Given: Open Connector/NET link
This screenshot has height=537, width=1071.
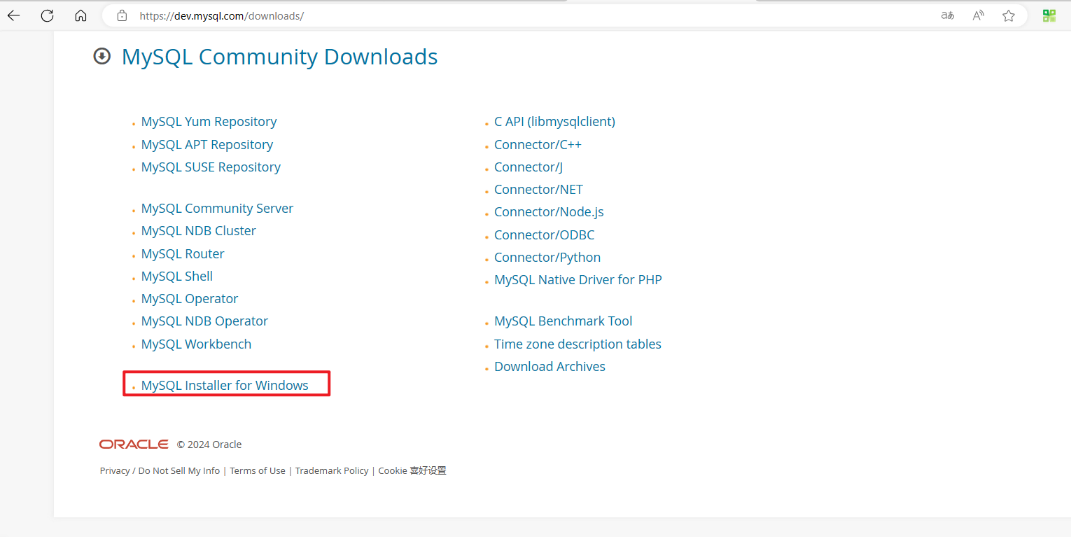Looking at the screenshot, I should tap(539, 189).
